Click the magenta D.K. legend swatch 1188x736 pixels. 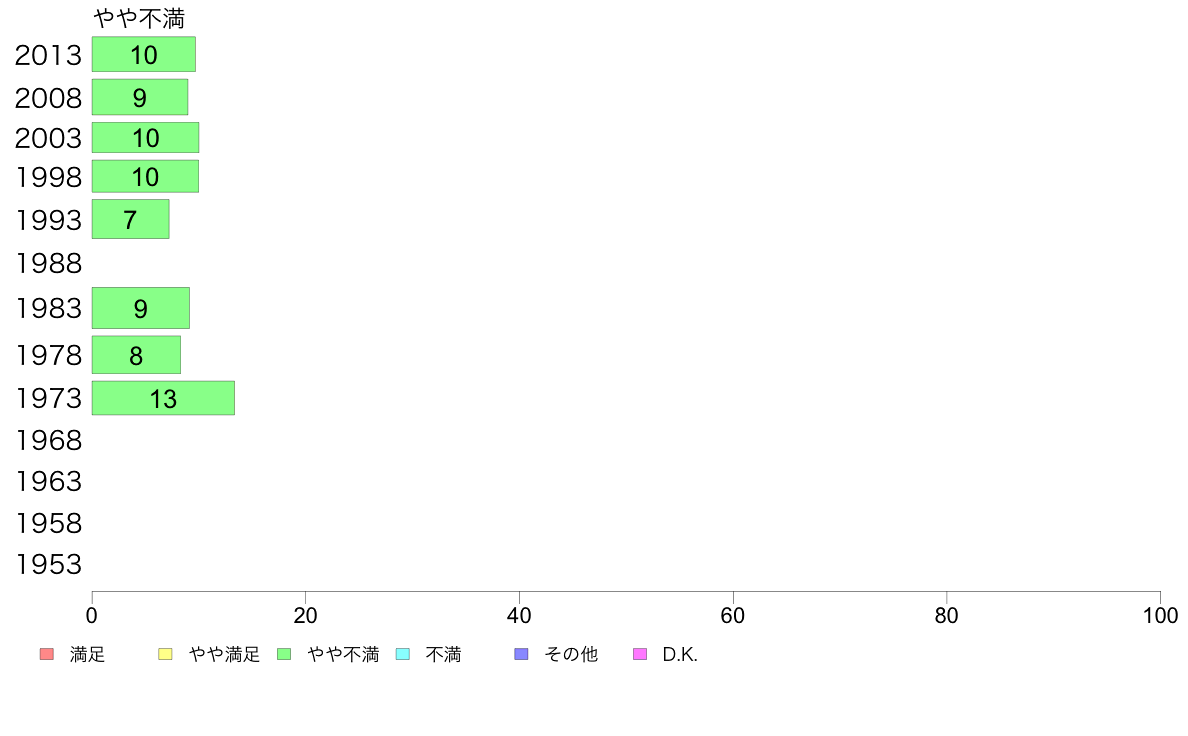click(x=640, y=654)
